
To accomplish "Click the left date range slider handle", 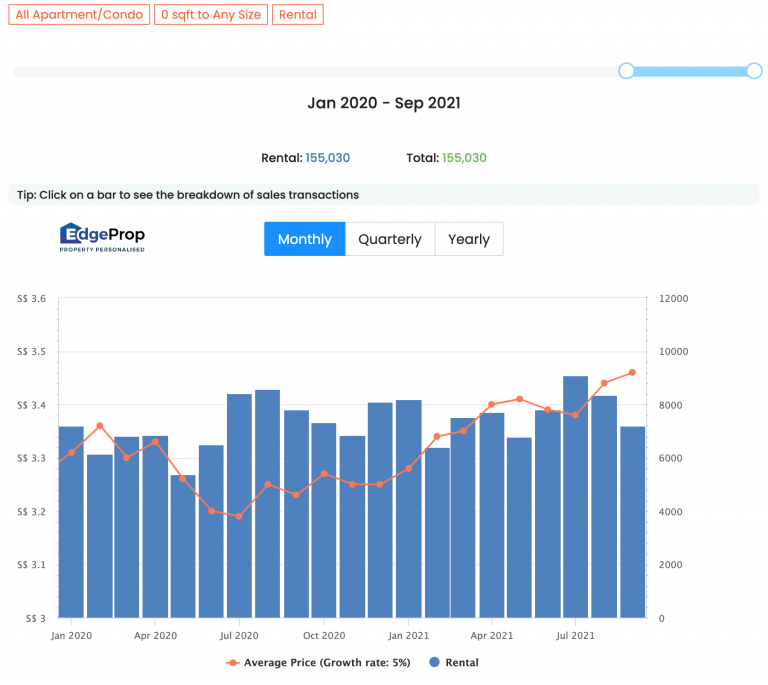I will pyautogui.click(x=626, y=71).
